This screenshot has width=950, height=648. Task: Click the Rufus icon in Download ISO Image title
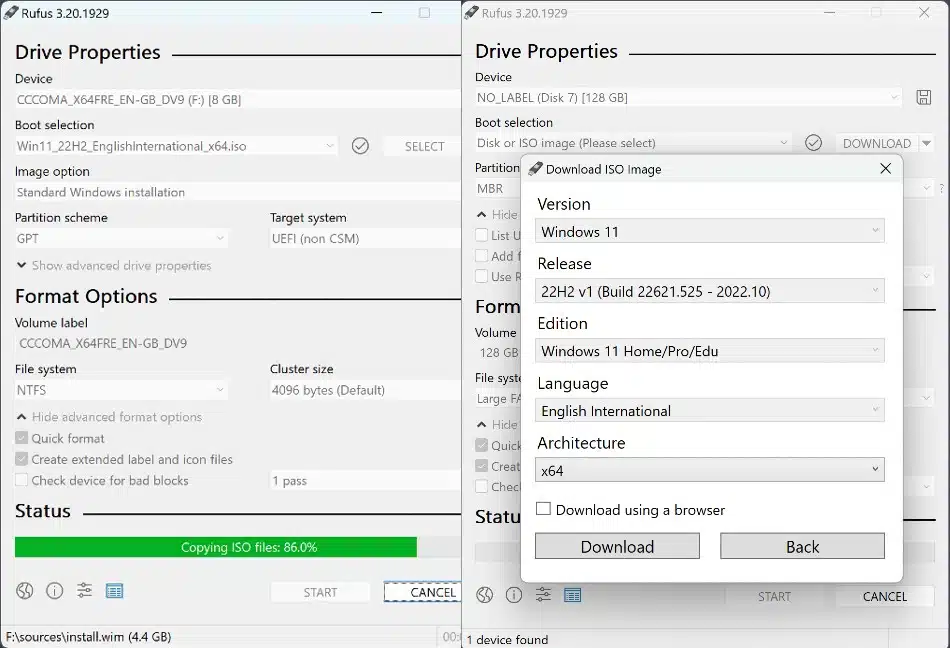click(534, 168)
